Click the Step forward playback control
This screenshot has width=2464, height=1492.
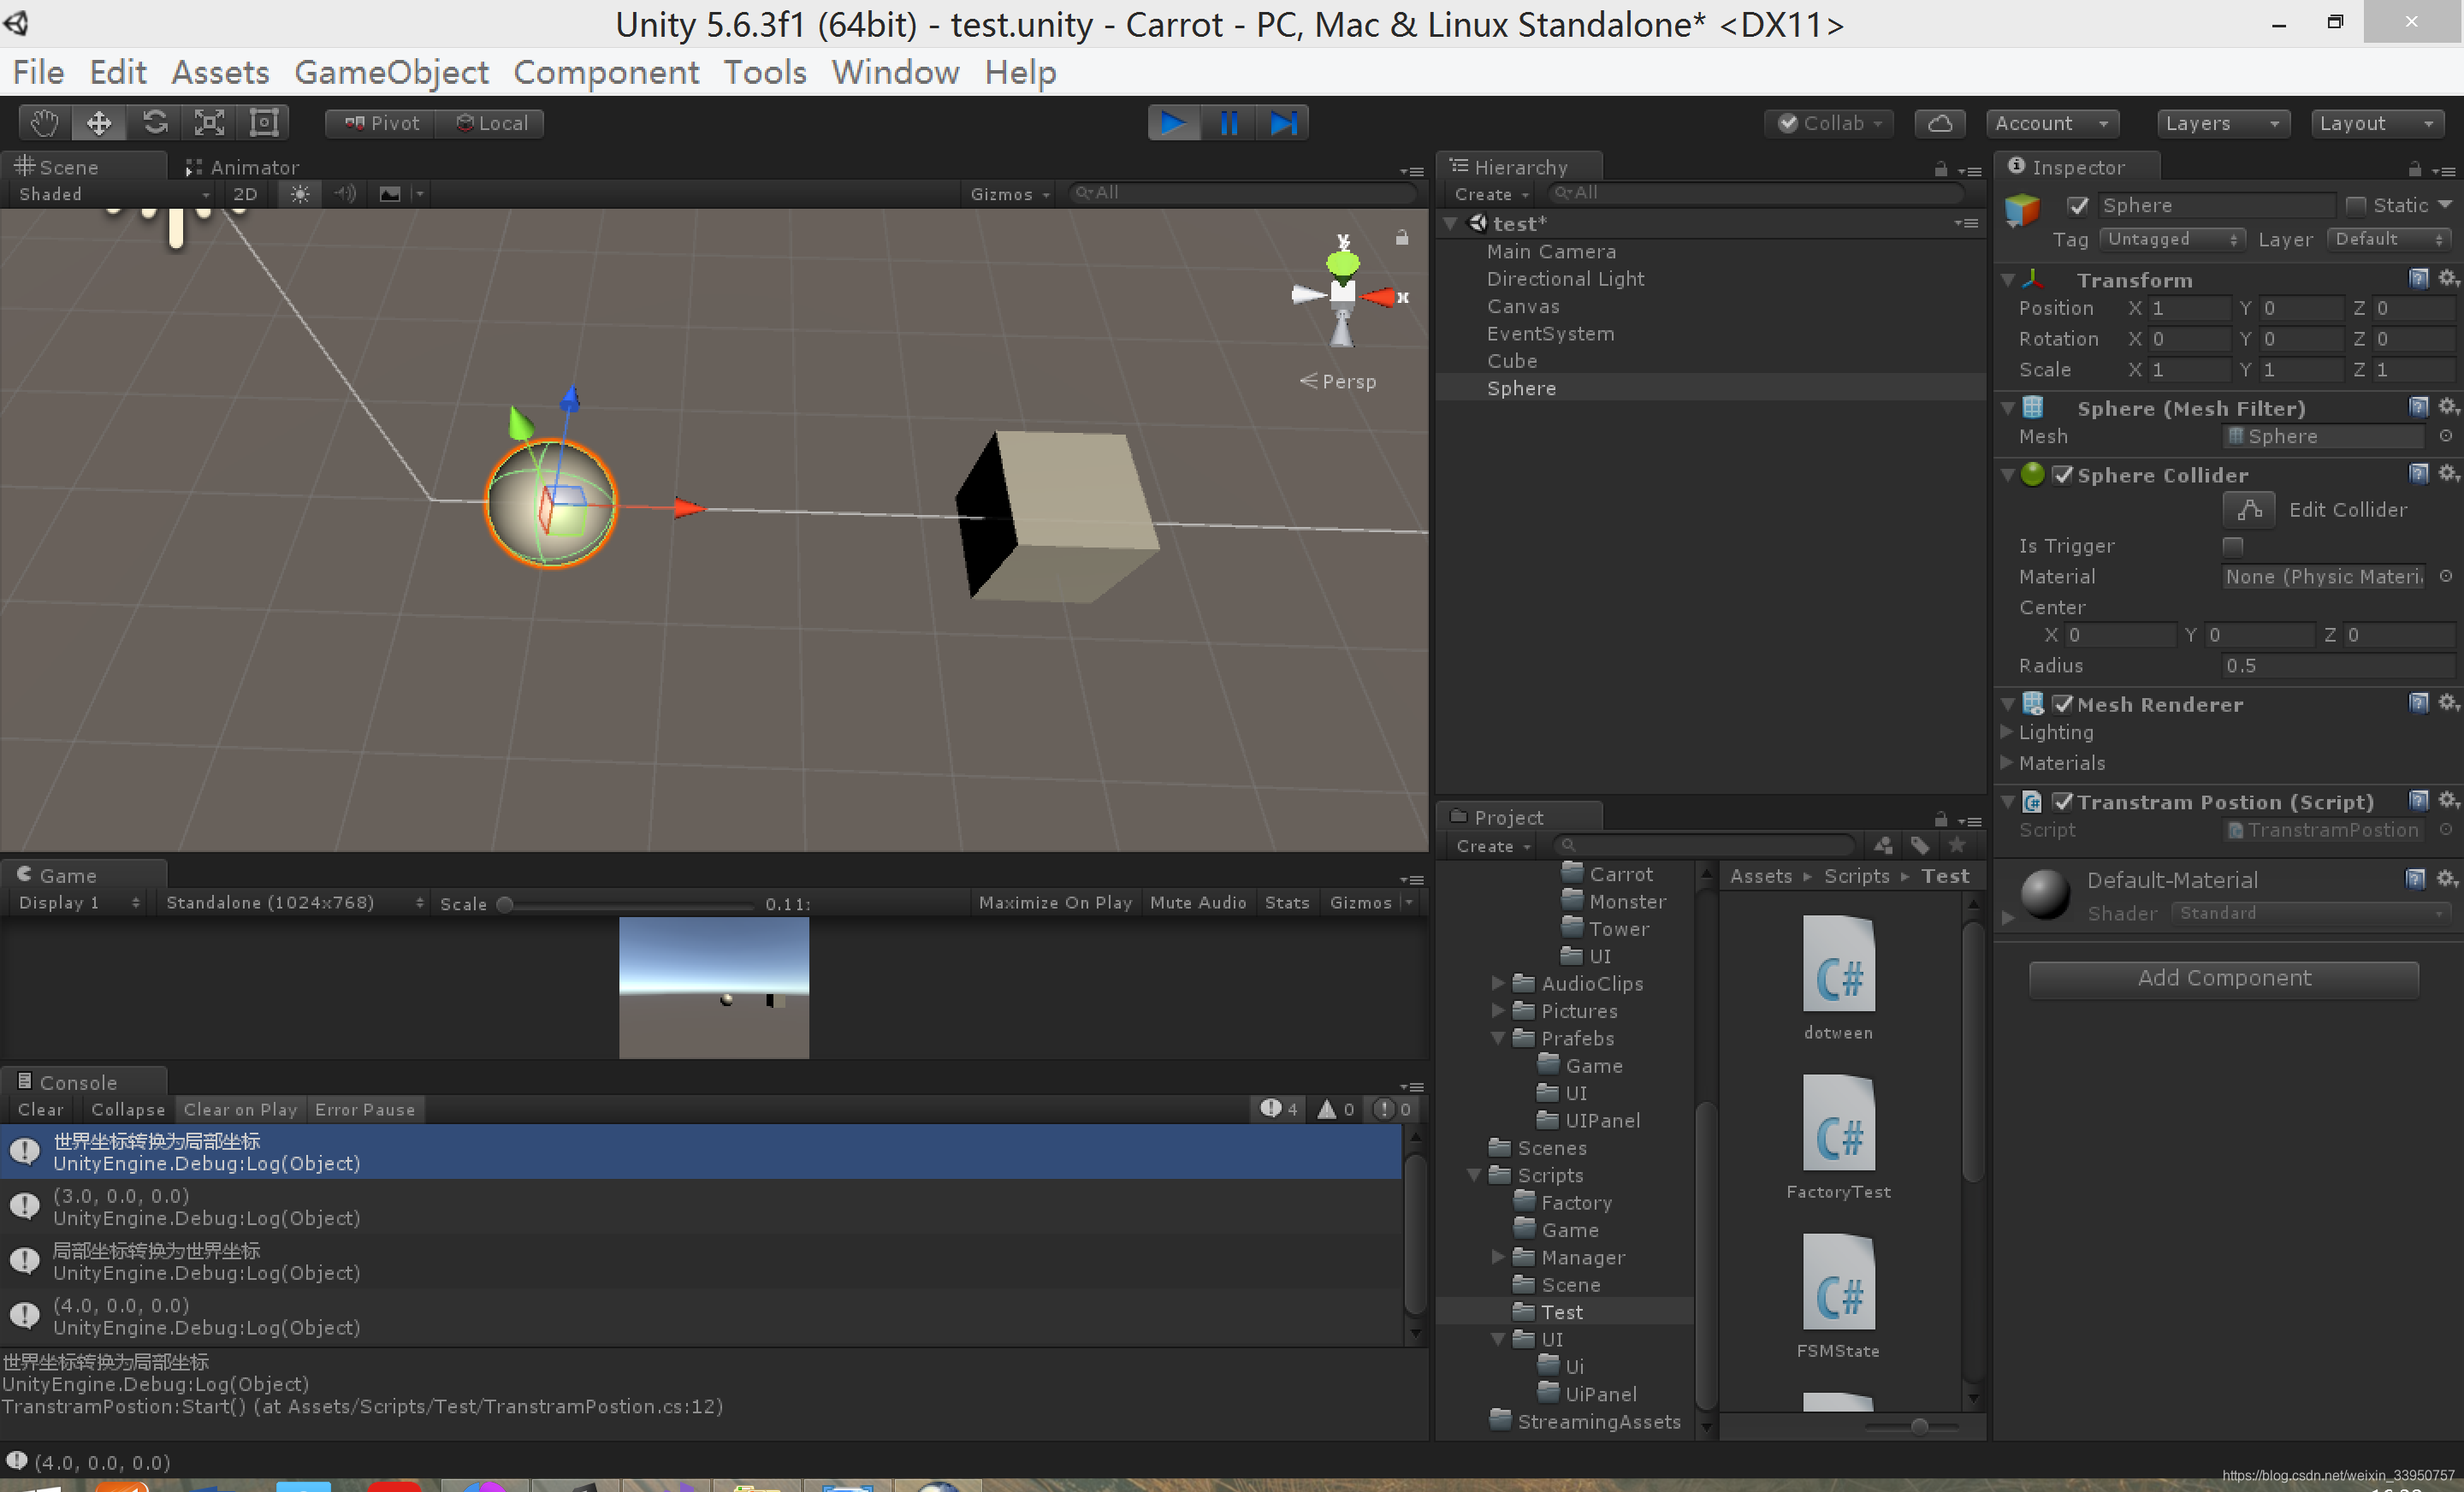1287,121
